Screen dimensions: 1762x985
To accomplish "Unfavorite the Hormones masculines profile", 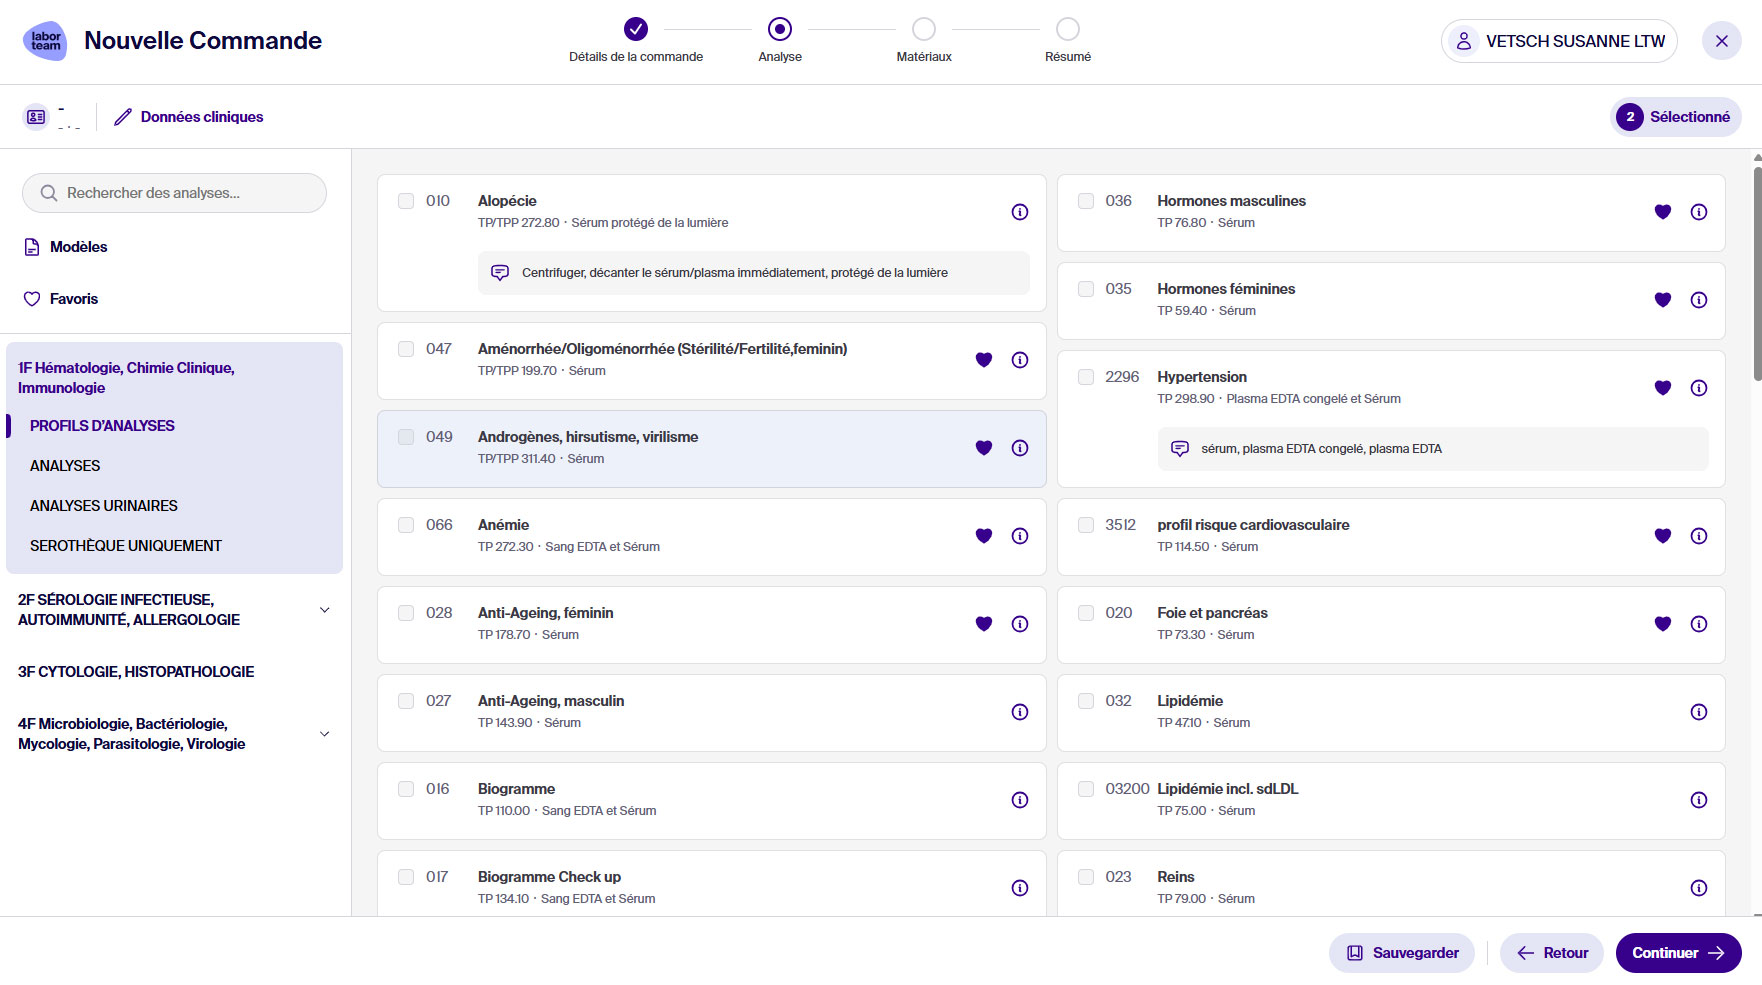I will [1662, 212].
